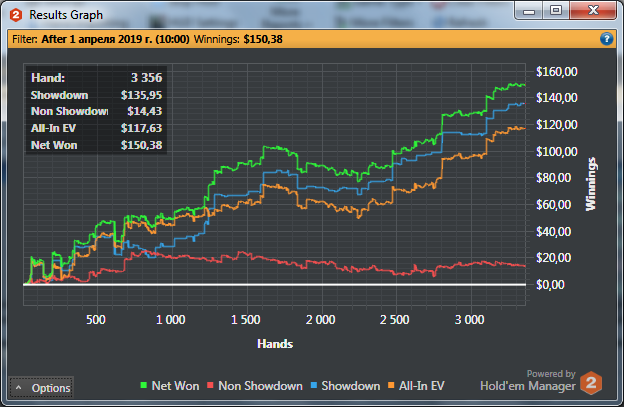
Task: Click the Hands x-axis label
Action: click(x=275, y=344)
